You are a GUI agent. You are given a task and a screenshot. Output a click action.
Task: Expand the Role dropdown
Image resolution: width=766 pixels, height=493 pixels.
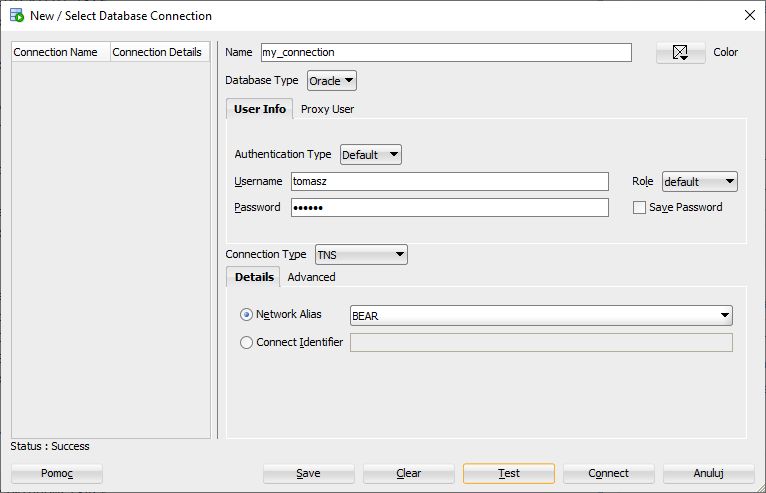[x=700, y=182]
